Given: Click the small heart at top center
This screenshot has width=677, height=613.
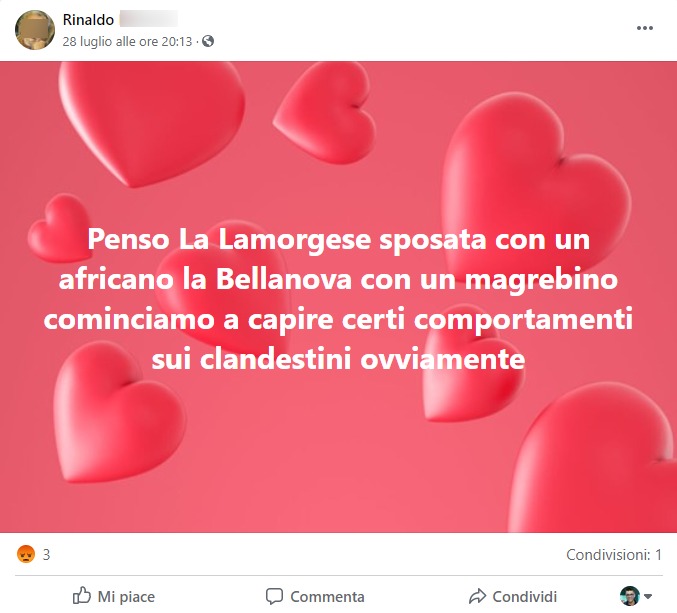Looking at the screenshot, I should coord(325,112).
